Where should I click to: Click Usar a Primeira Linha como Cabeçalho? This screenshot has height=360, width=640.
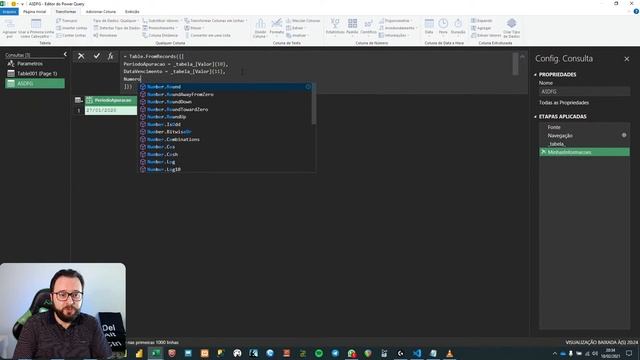pos(36,29)
